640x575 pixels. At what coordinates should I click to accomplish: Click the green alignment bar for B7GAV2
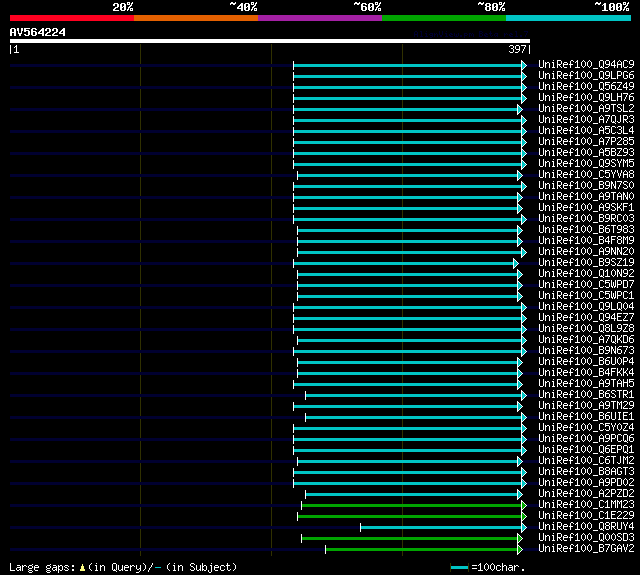coord(422,550)
